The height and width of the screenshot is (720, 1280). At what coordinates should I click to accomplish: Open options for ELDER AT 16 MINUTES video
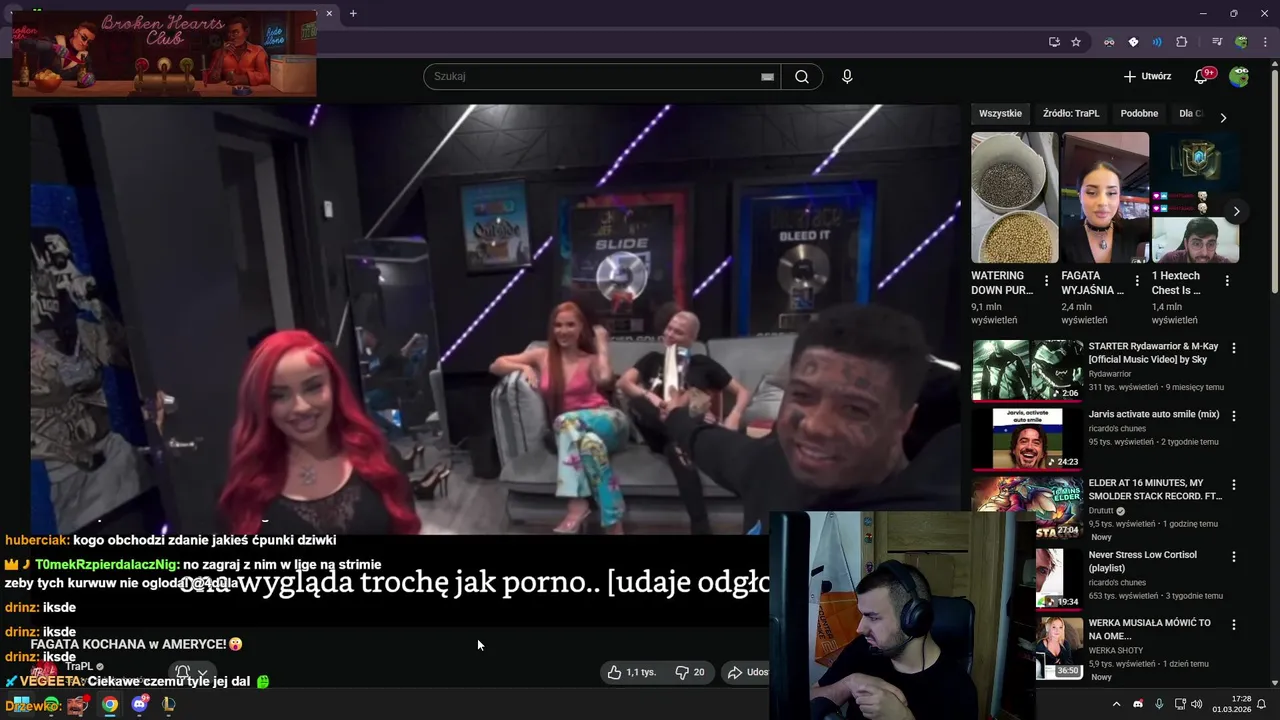pos(1233,484)
